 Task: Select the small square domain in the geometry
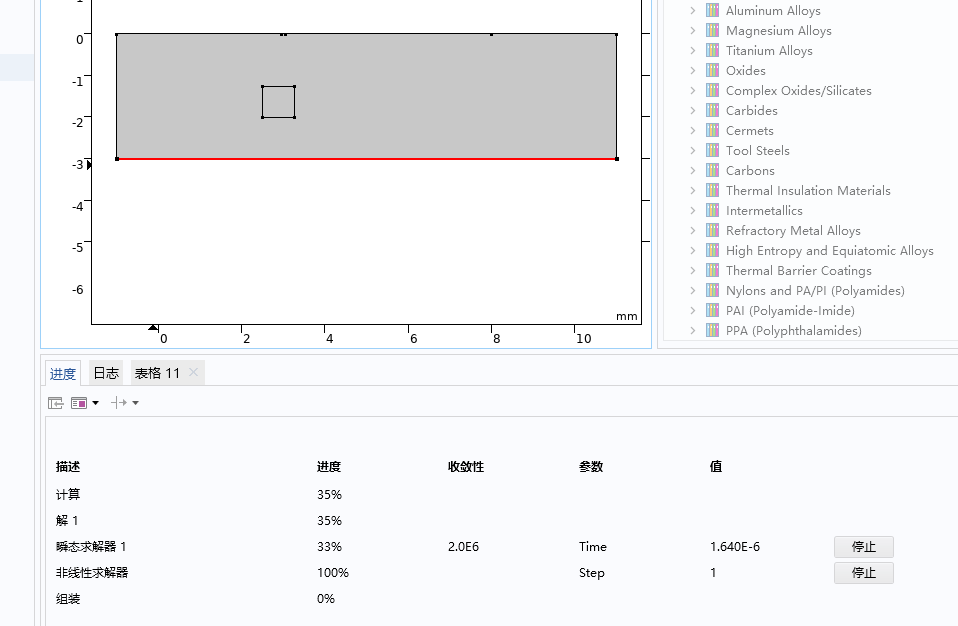click(278, 102)
